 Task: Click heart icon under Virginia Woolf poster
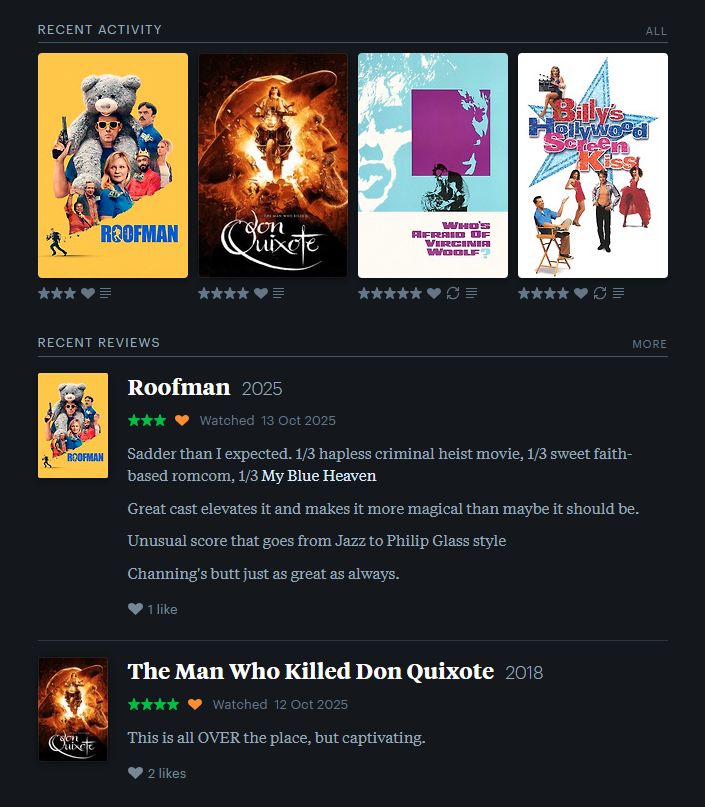434,293
